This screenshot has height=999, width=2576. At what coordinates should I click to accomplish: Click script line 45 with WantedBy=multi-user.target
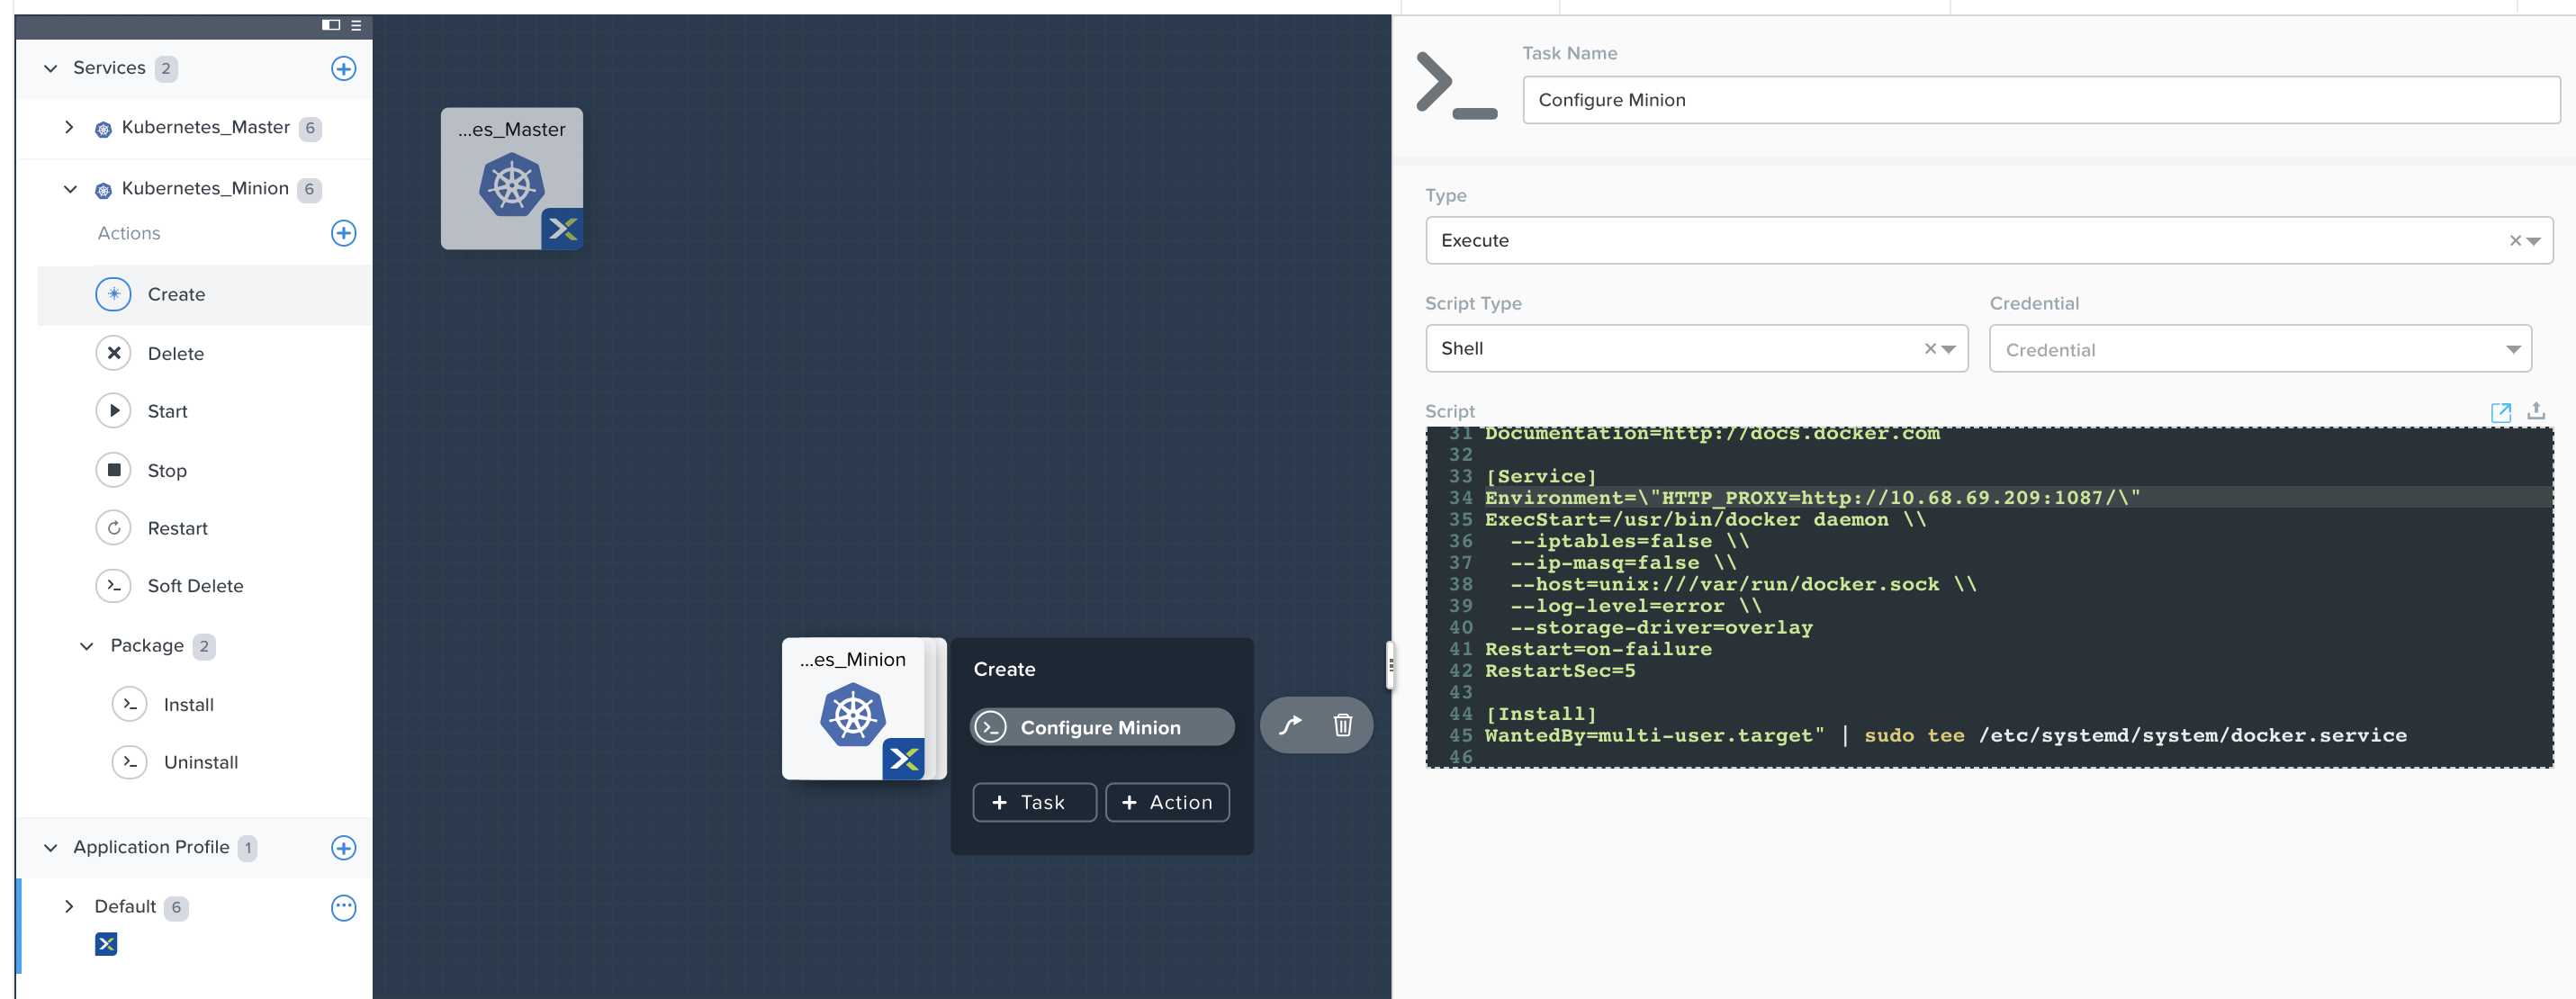click(x=1945, y=736)
